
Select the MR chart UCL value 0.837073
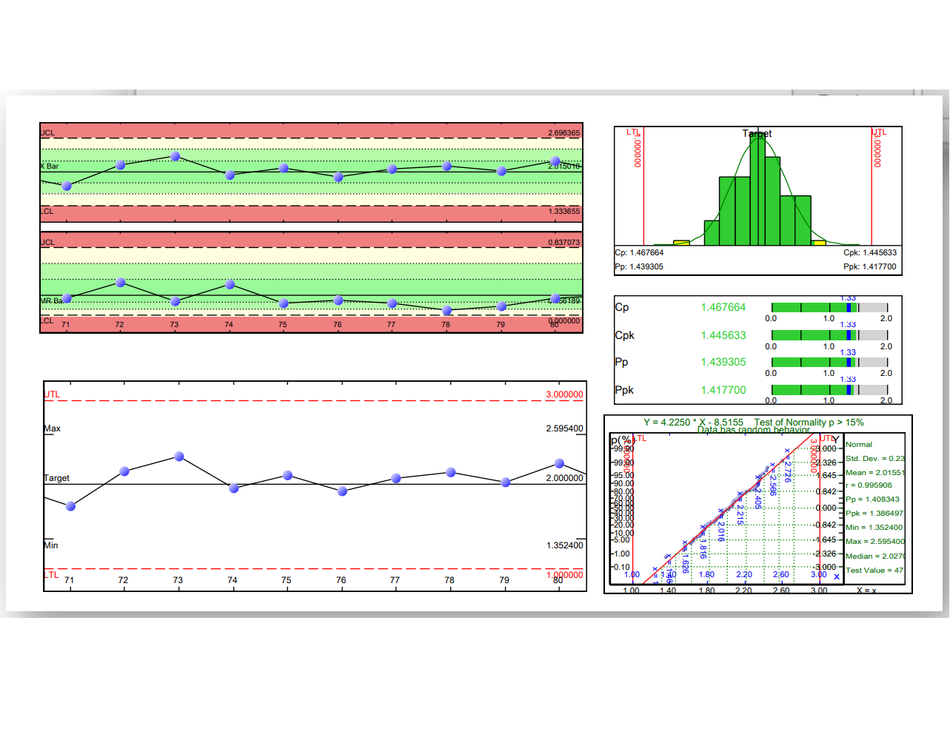[564, 243]
